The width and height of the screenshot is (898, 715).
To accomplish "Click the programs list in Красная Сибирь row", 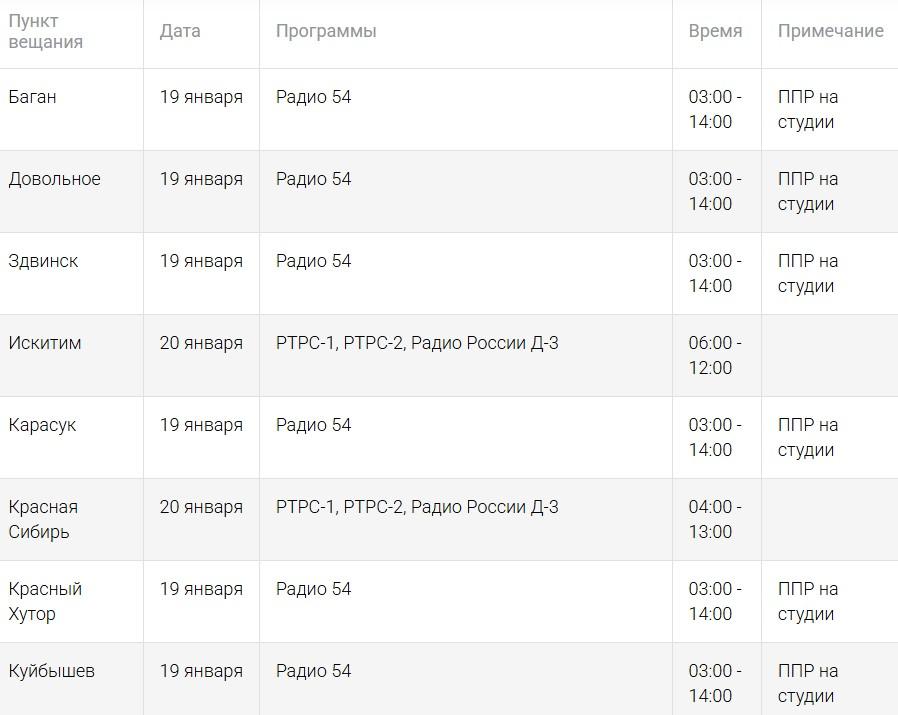I will tap(417, 507).
